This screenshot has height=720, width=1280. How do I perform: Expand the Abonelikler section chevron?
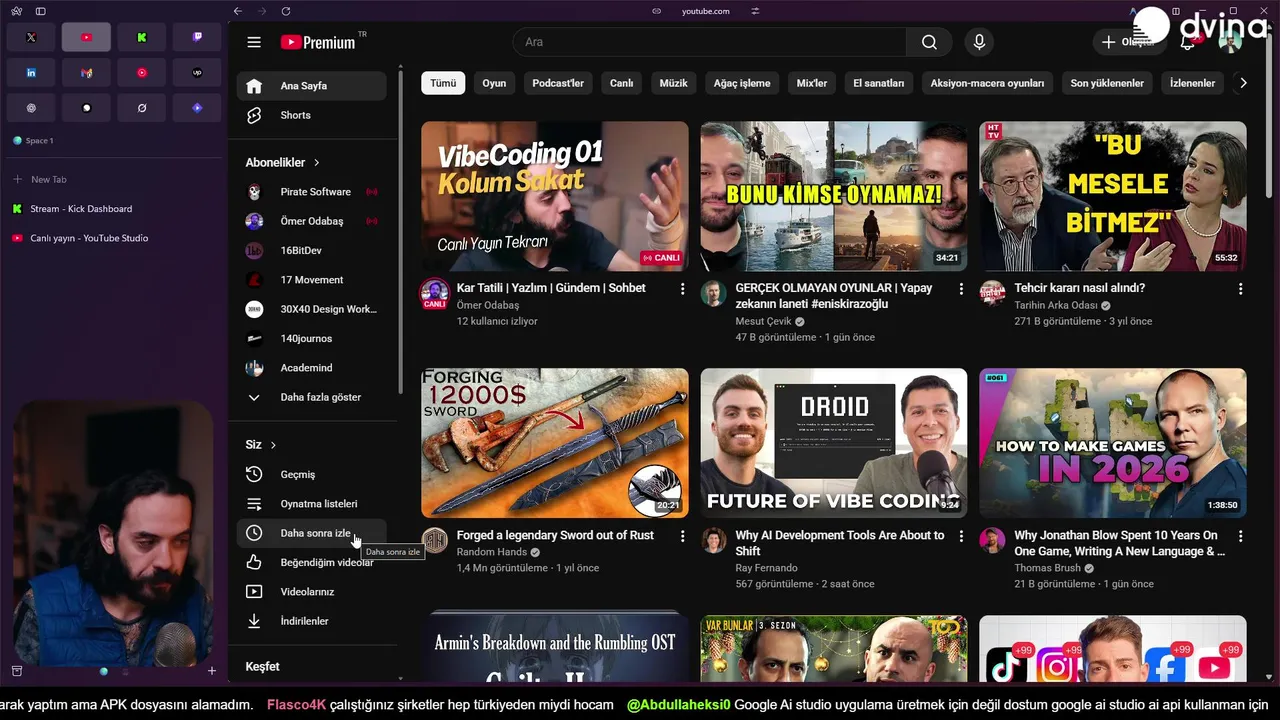[x=317, y=162]
